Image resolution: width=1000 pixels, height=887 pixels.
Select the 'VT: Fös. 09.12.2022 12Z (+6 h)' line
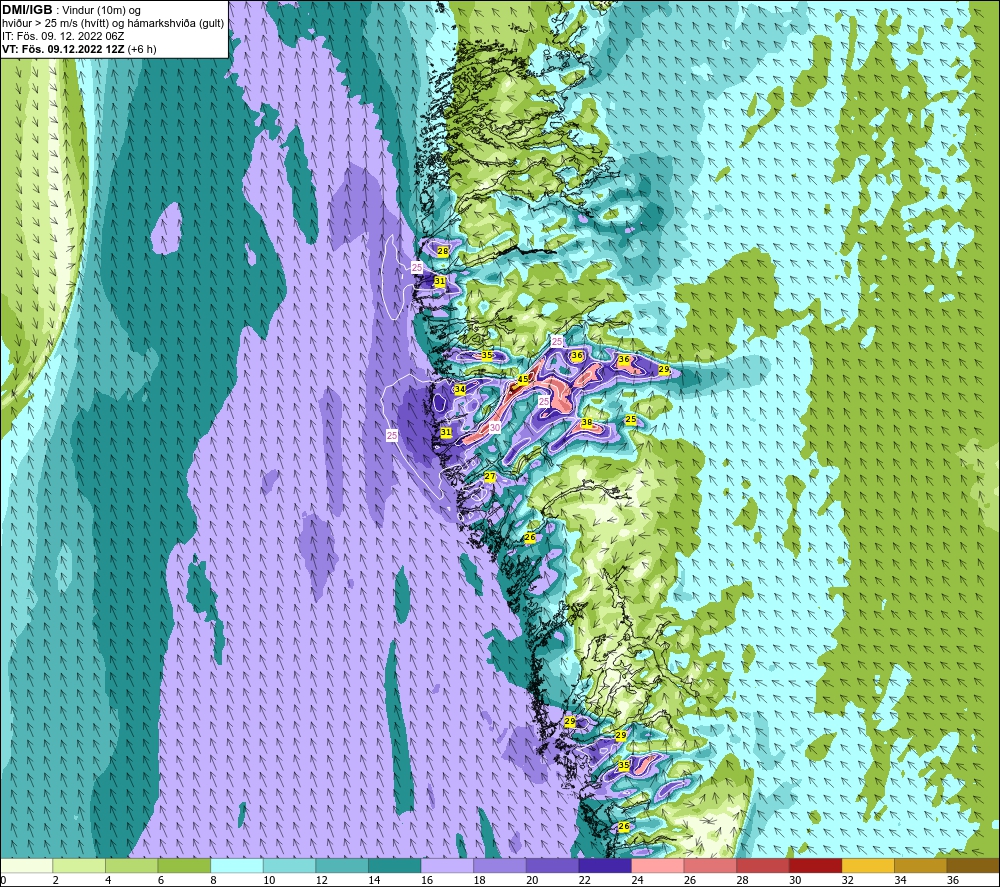click(x=79, y=48)
